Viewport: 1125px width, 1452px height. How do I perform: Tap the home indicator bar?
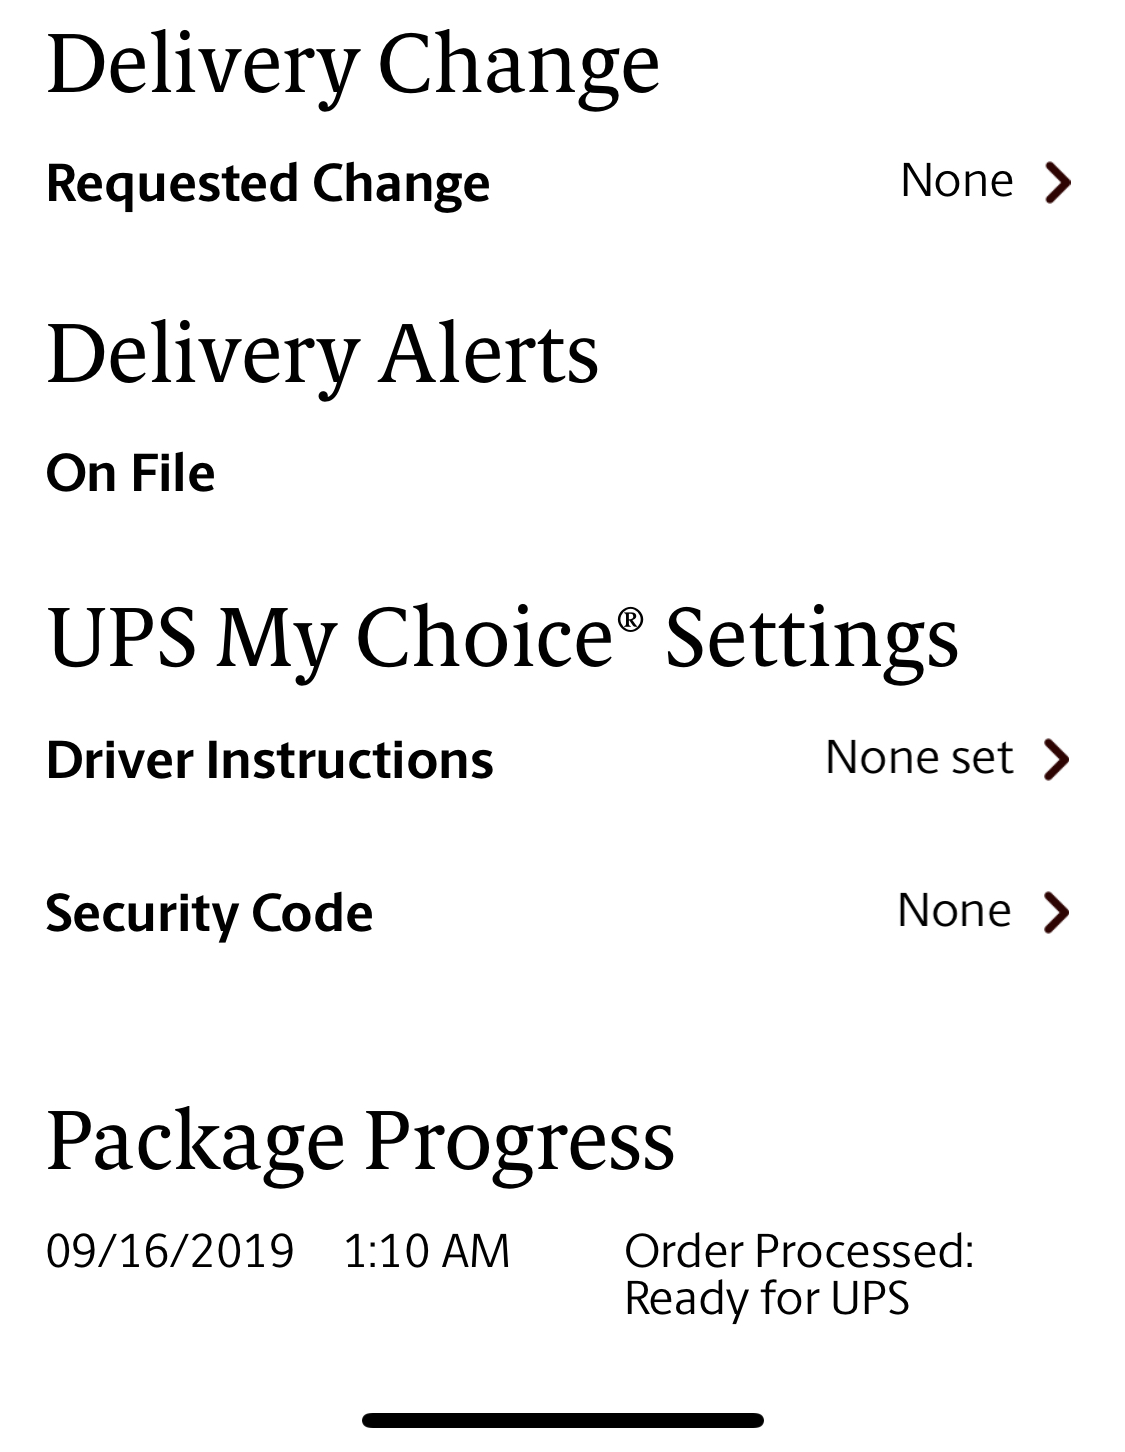click(x=562, y=1420)
